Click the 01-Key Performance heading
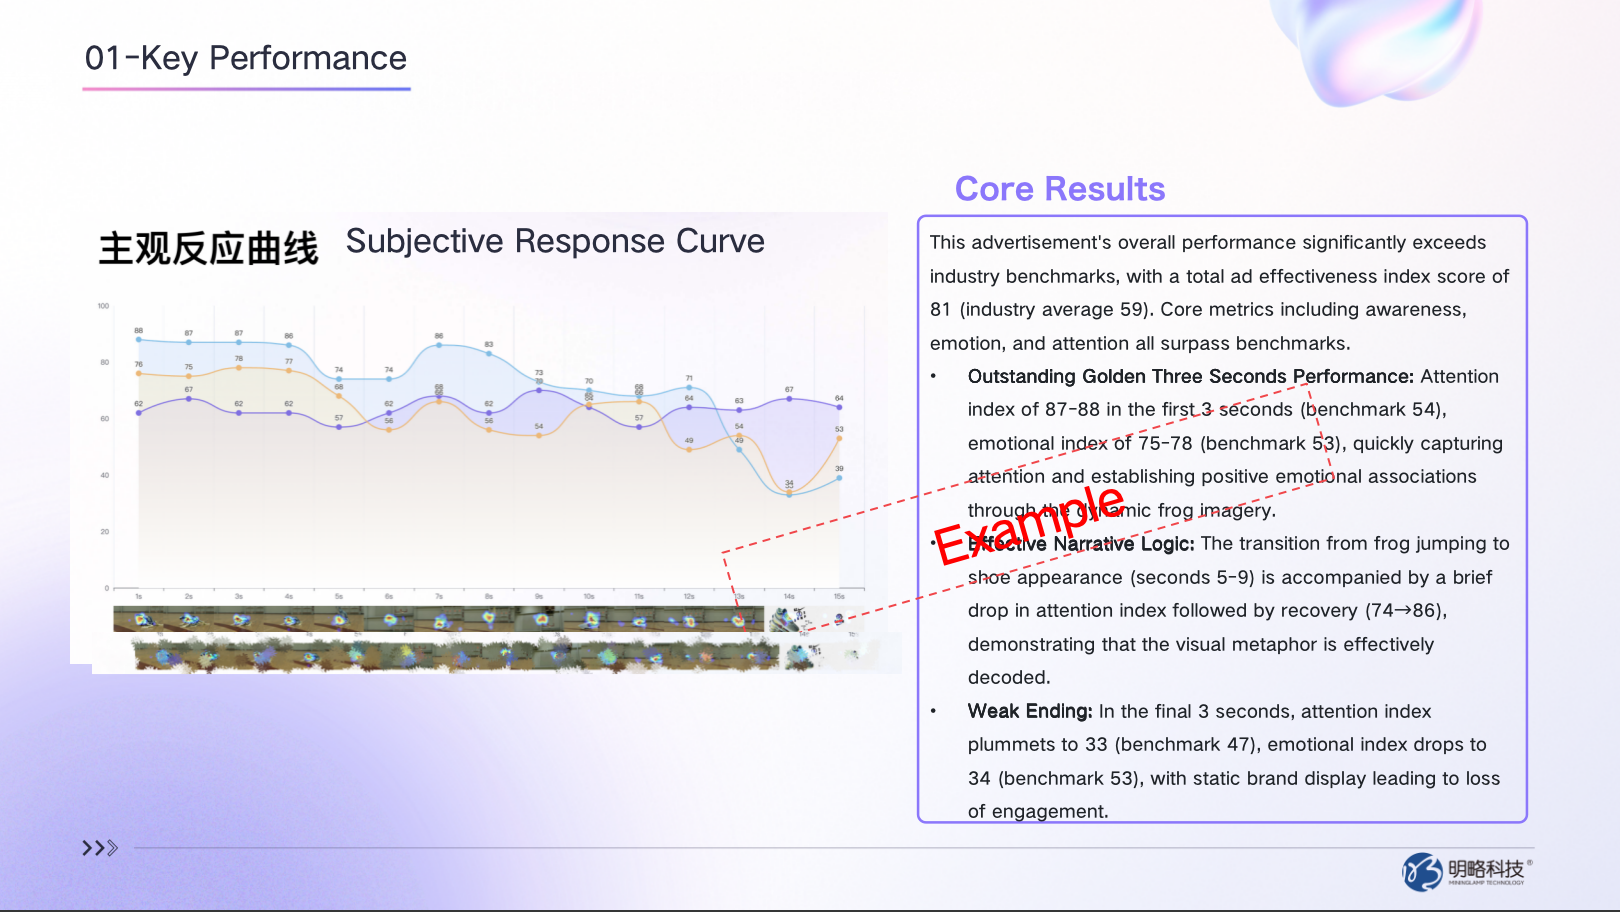 tap(245, 59)
